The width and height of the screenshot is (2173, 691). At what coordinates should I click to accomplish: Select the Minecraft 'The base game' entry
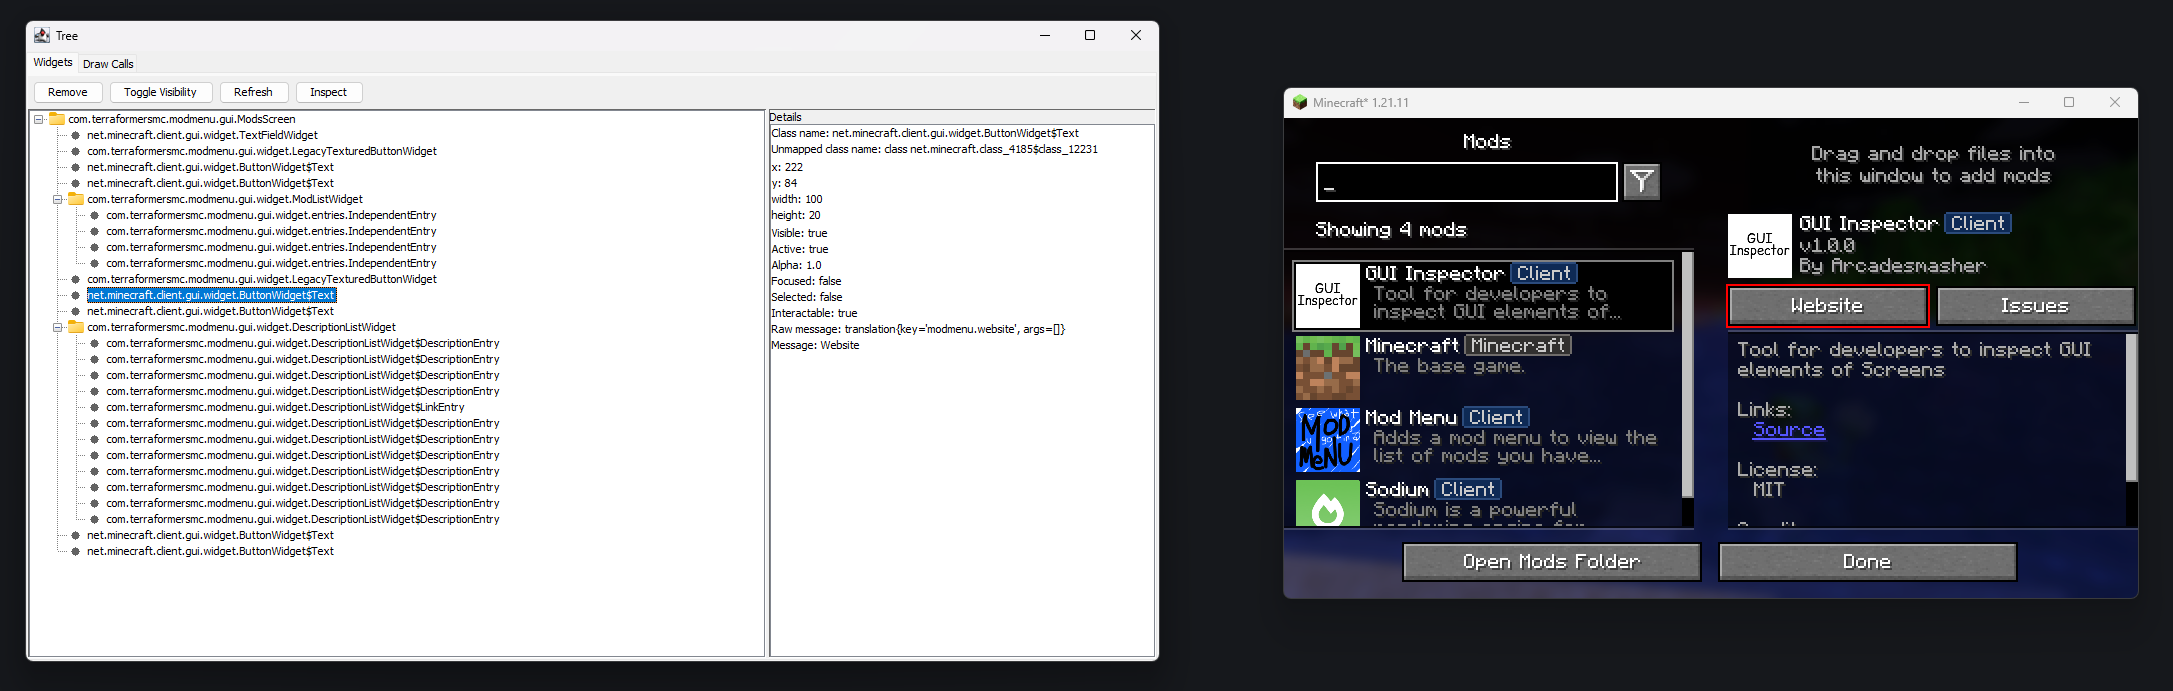1482,367
